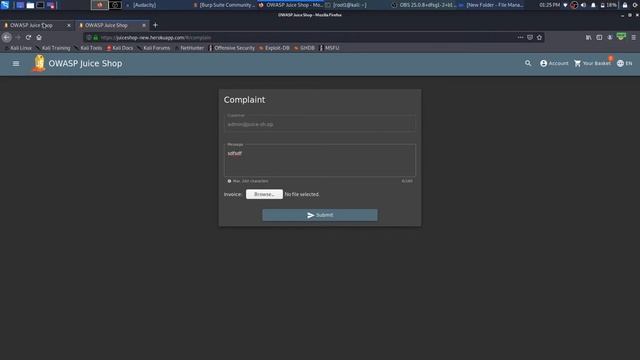Go back with the browser Back arrow
Image resolution: width=640 pixels, height=360 pixels.
7,38
